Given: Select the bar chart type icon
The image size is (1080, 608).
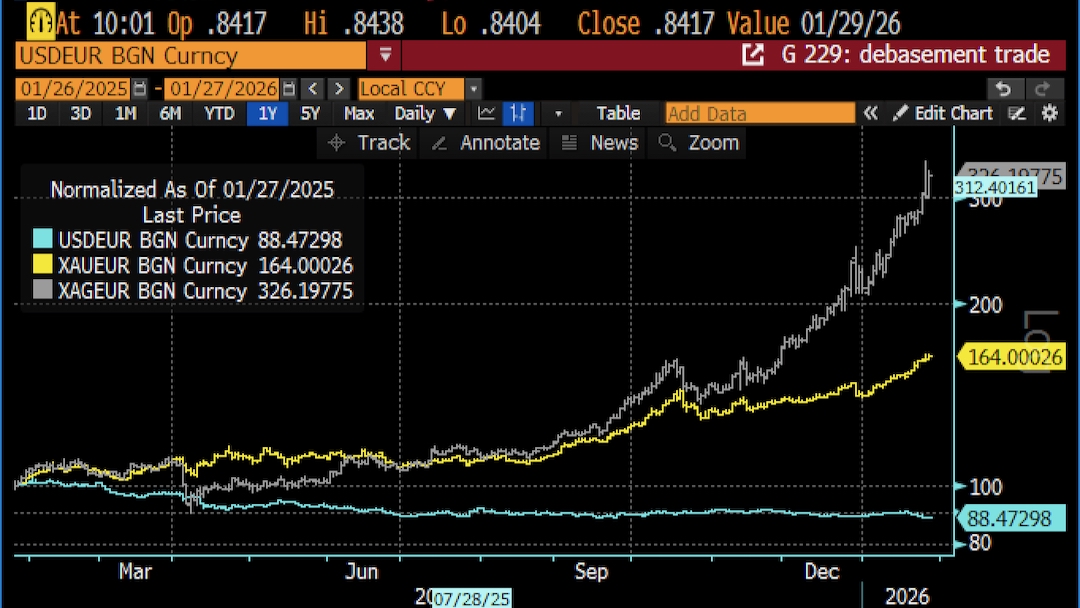Looking at the screenshot, I should (518, 114).
